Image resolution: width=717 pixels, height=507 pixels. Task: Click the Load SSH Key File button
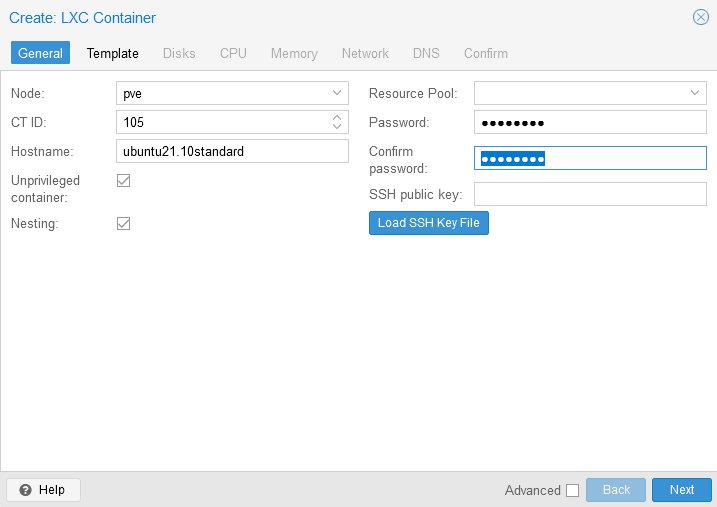point(428,223)
